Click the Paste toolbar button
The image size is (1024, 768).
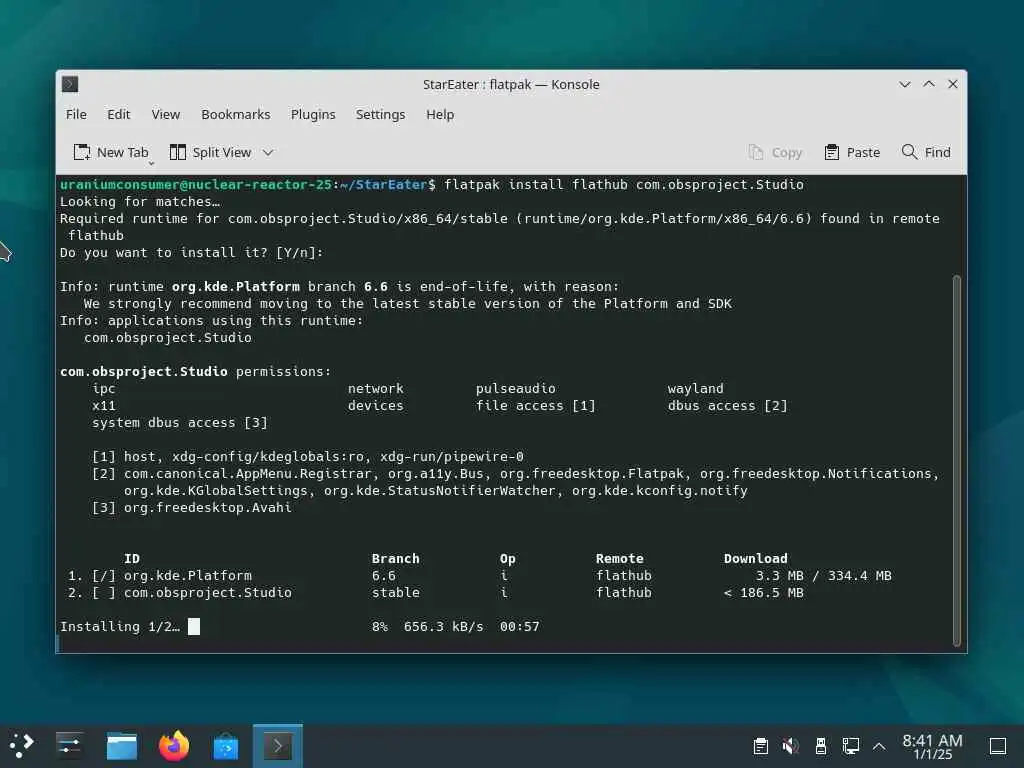tap(852, 152)
